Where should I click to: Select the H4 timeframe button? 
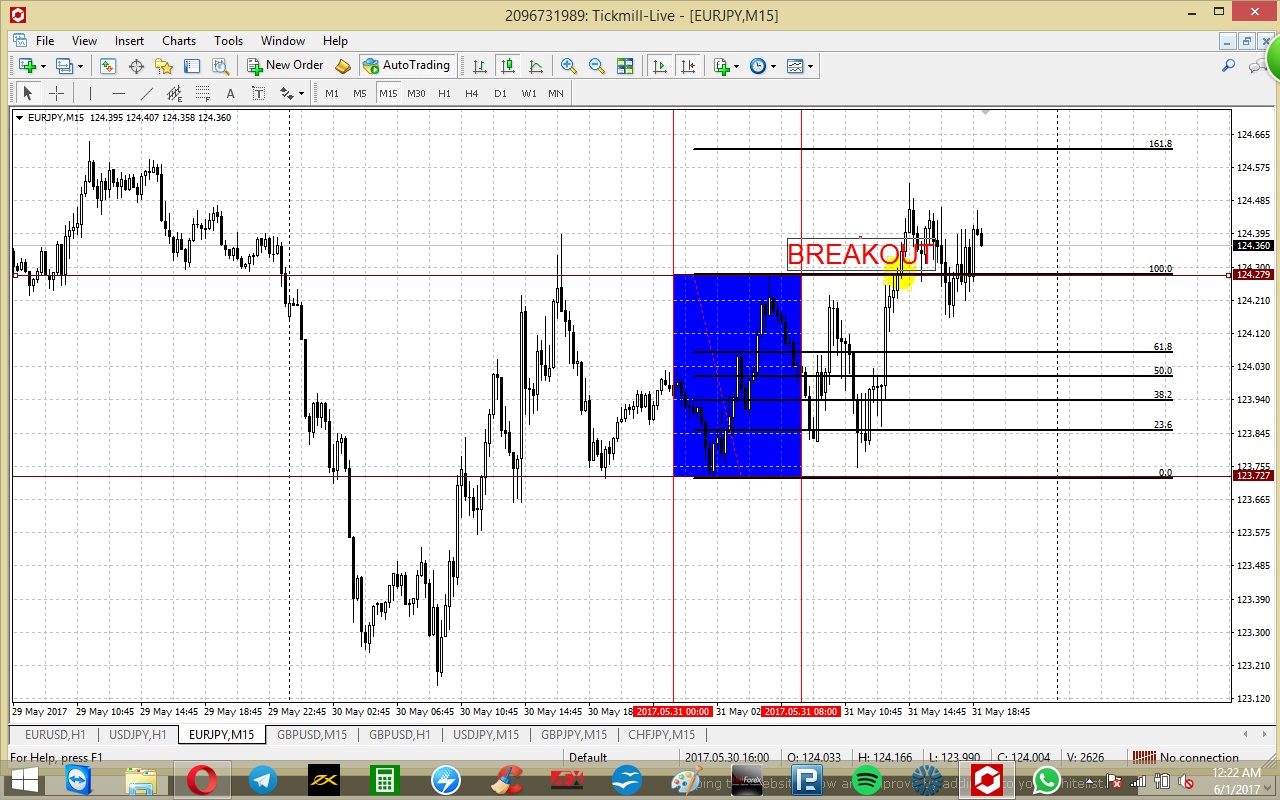472,93
